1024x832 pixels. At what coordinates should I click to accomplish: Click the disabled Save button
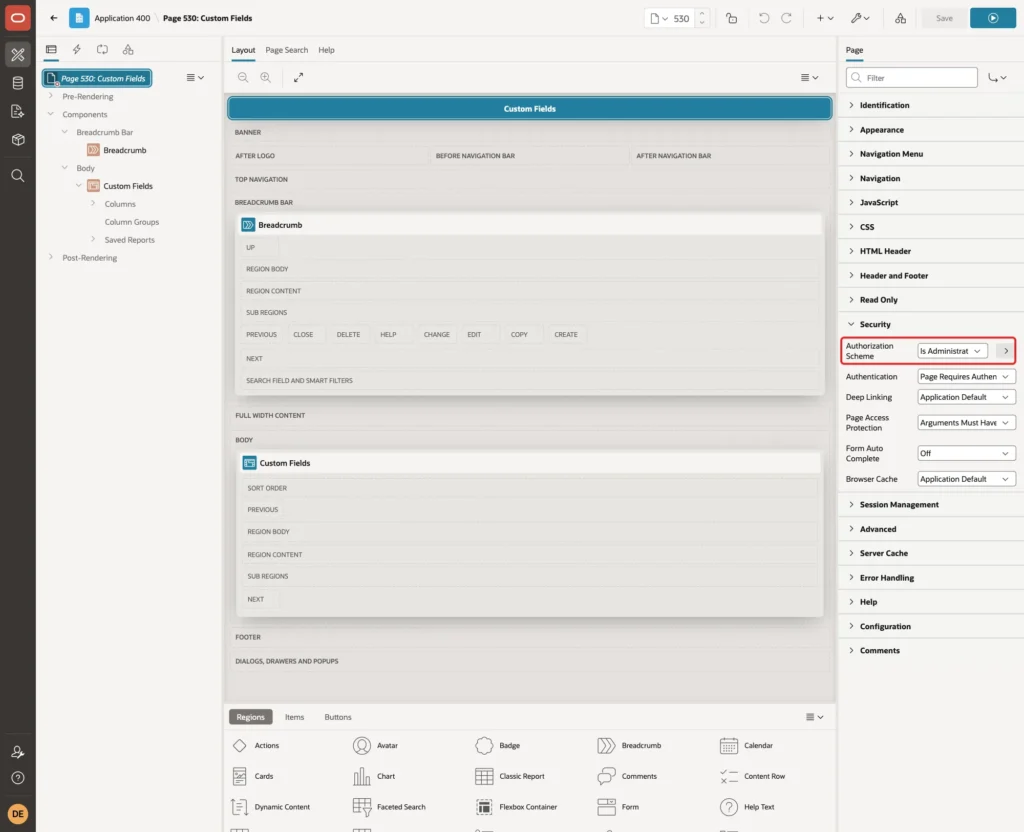click(944, 18)
